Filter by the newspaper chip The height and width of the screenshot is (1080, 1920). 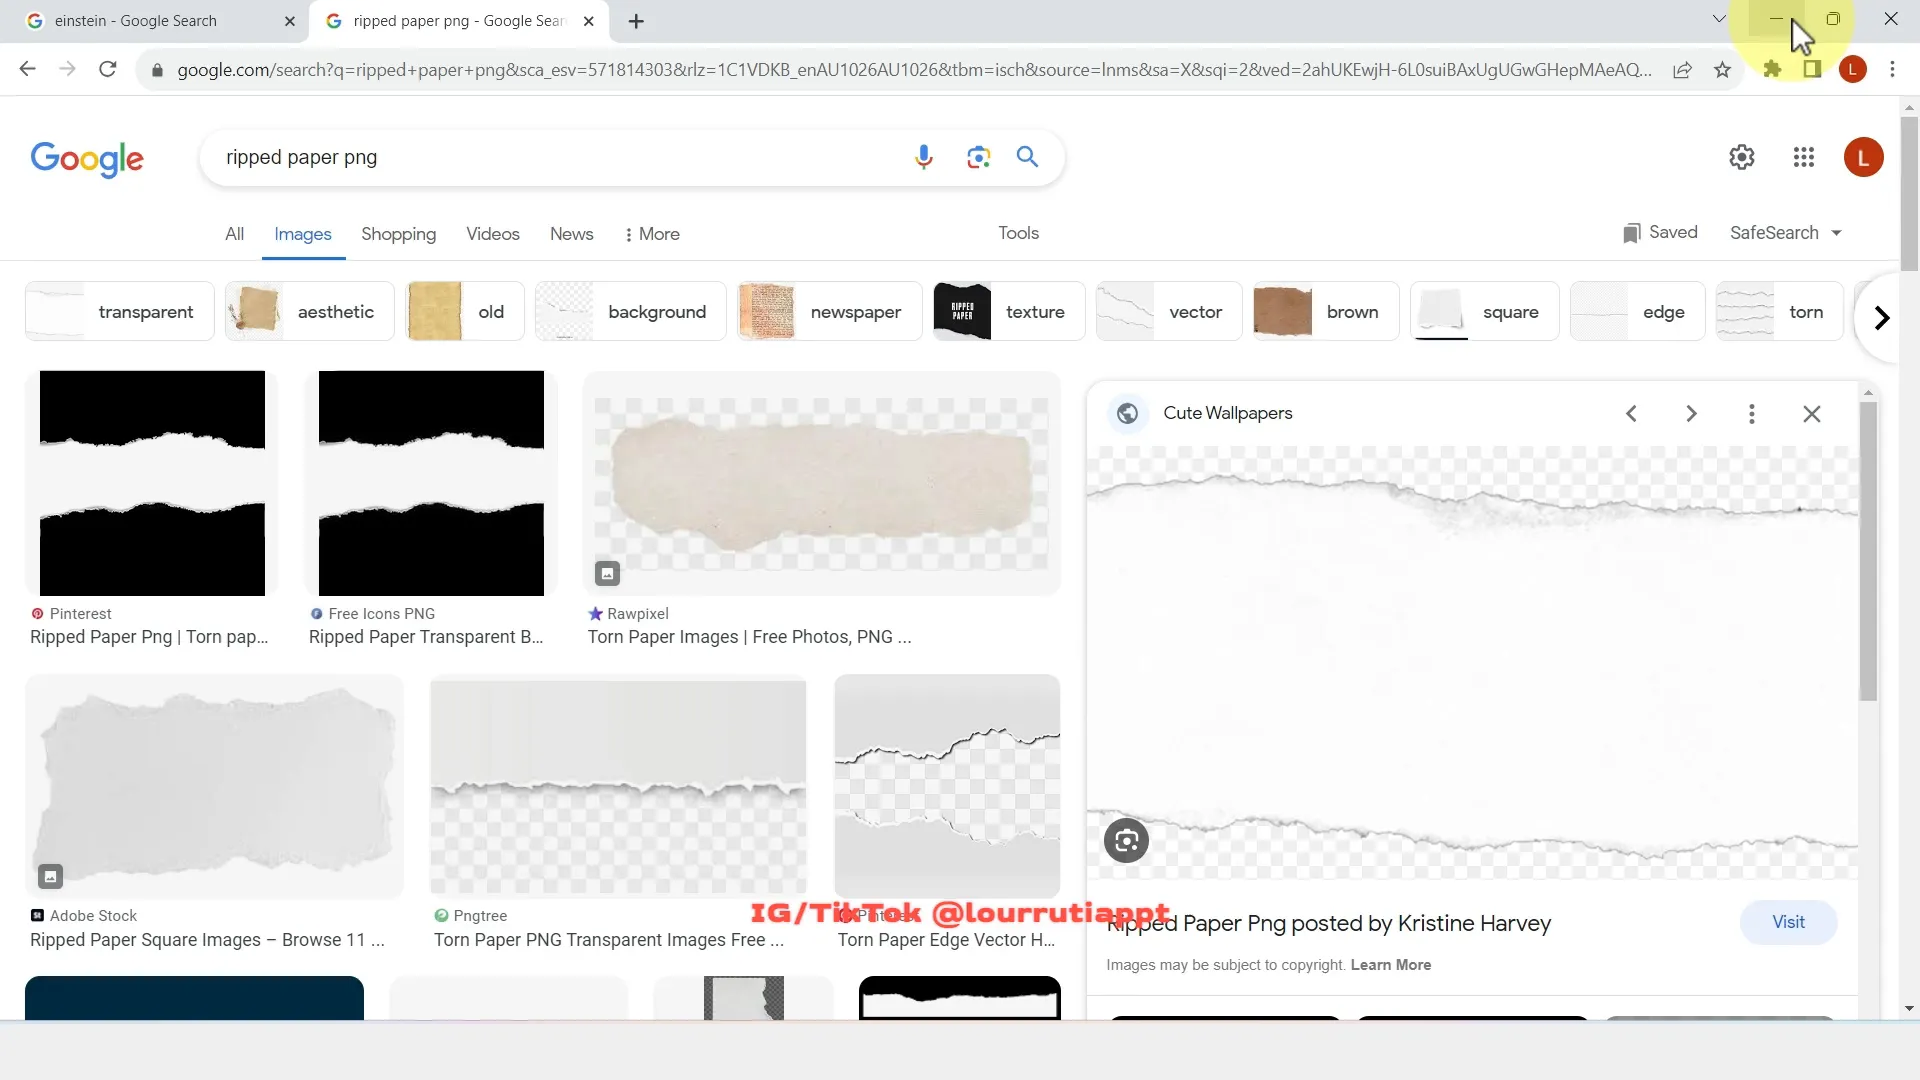[x=829, y=312]
